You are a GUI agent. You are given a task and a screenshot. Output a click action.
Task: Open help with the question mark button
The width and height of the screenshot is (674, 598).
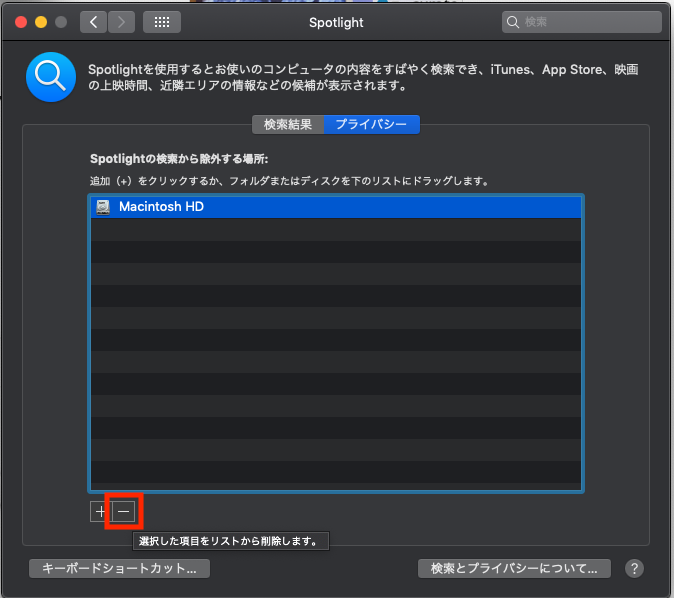tap(634, 568)
